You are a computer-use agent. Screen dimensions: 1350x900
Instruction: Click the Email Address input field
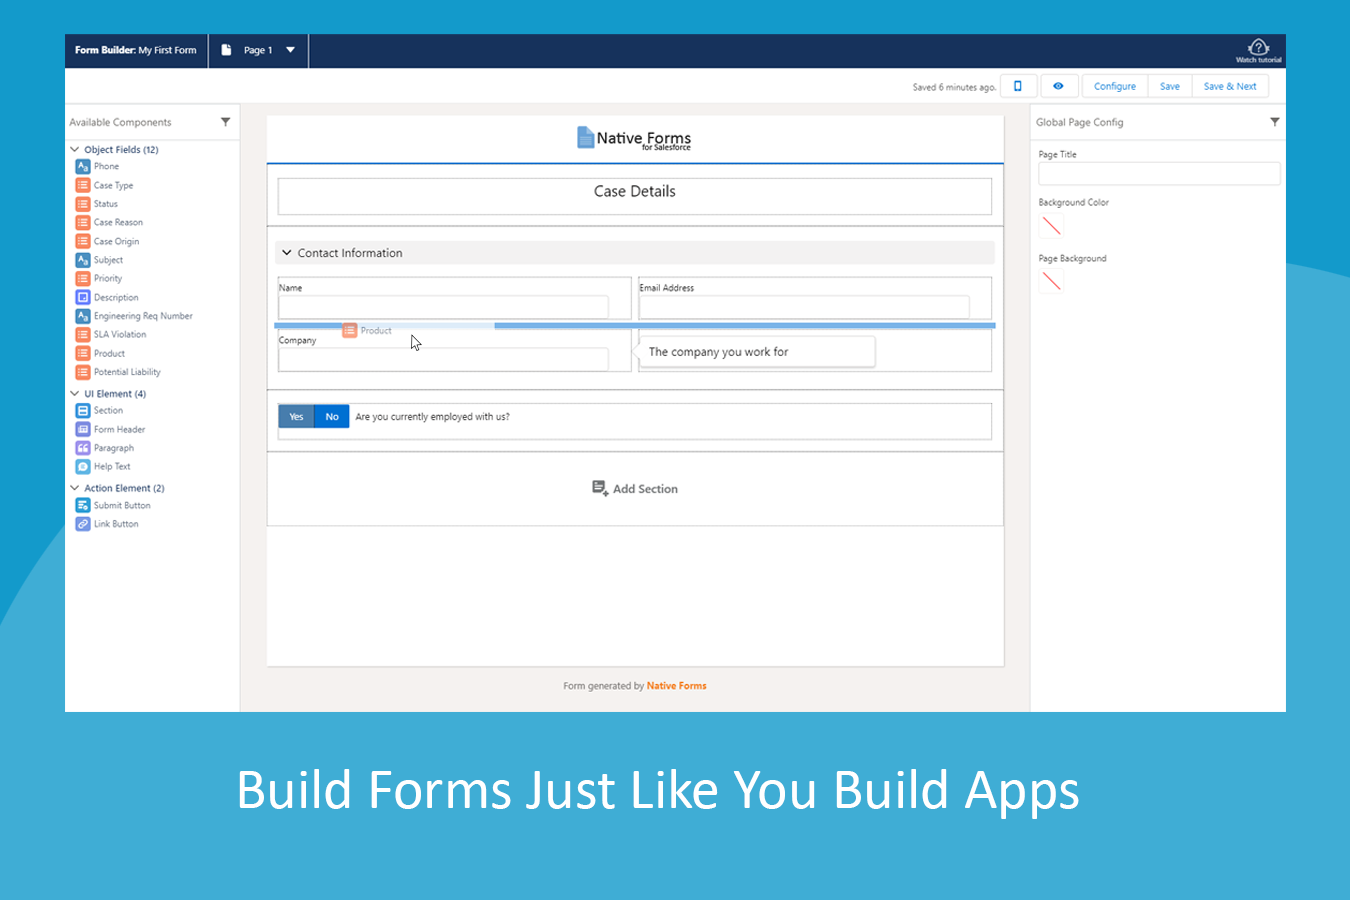[x=804, y=307]
